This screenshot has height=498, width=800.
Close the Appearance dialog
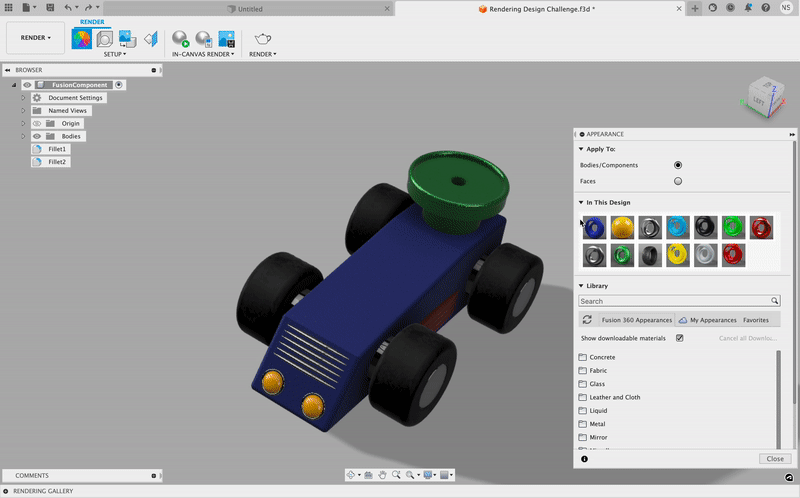click(x=775, y=459)
